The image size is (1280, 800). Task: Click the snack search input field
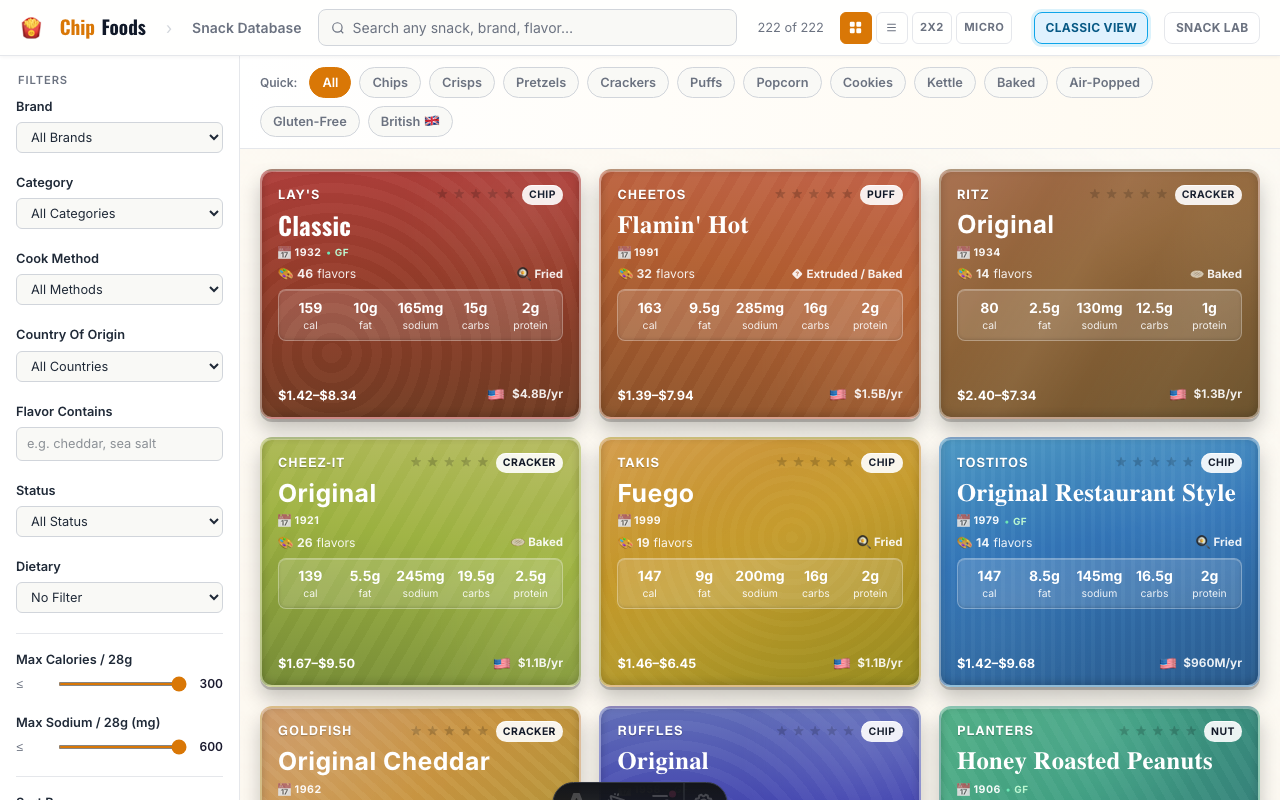527,28
